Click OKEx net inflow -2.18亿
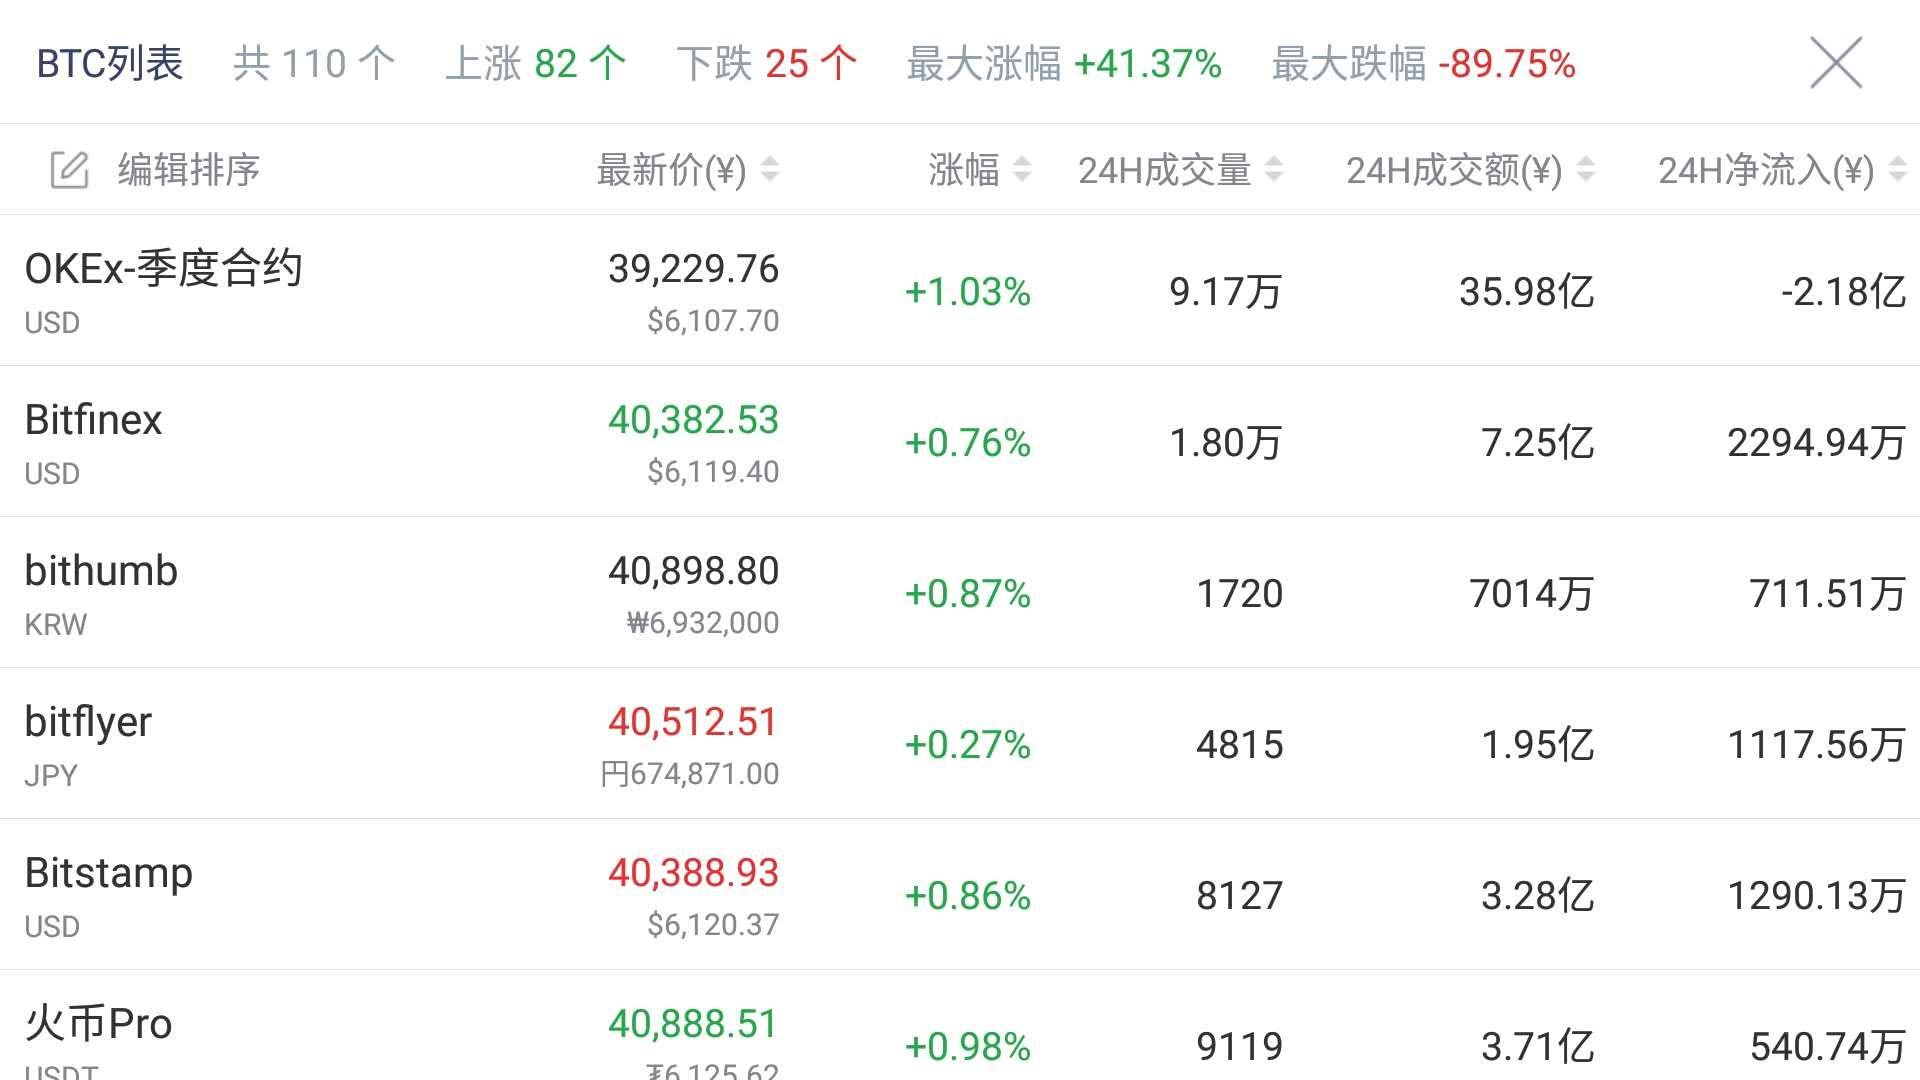Screen dimensions: 1920x1080 coord(1844,292)
